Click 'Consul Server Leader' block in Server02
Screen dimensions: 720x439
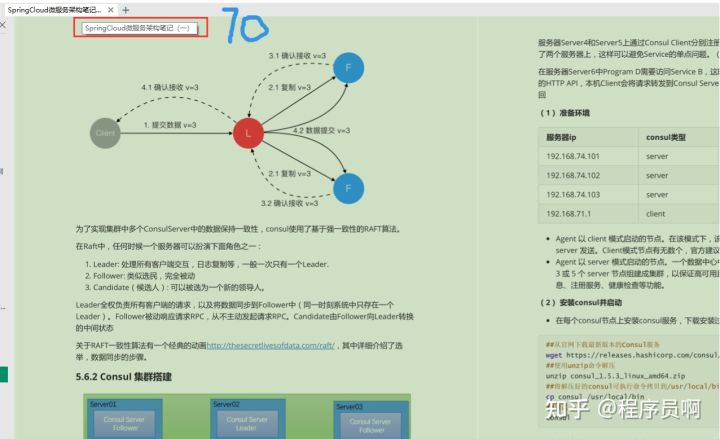tap(247, 423)
